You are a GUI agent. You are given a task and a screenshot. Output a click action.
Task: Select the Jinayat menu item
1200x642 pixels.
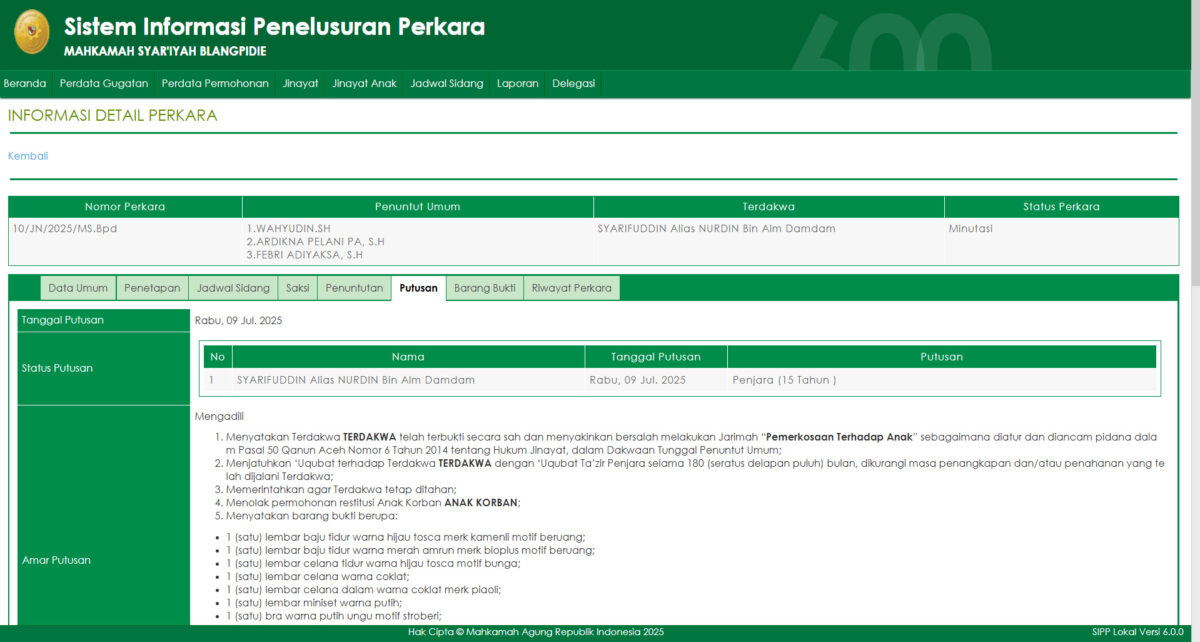coord(300,84)
